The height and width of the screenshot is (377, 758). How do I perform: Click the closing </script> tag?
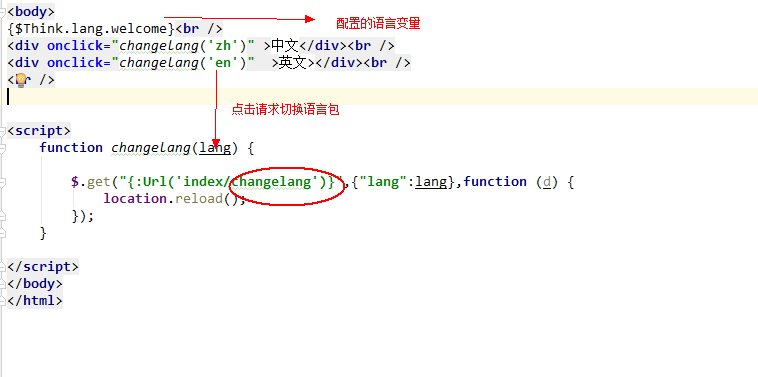tap(43, 267)
